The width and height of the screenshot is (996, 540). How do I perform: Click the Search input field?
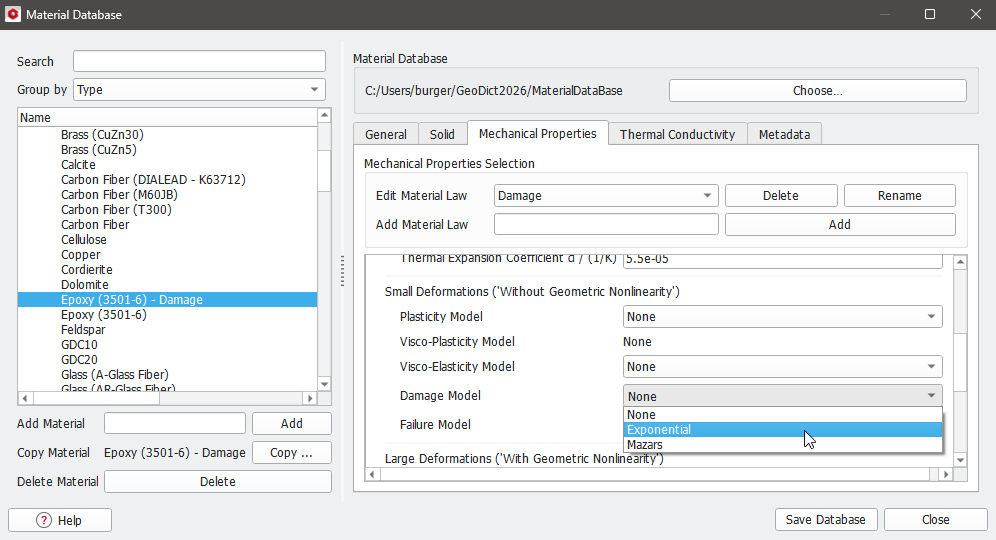(x=199, y=62)
